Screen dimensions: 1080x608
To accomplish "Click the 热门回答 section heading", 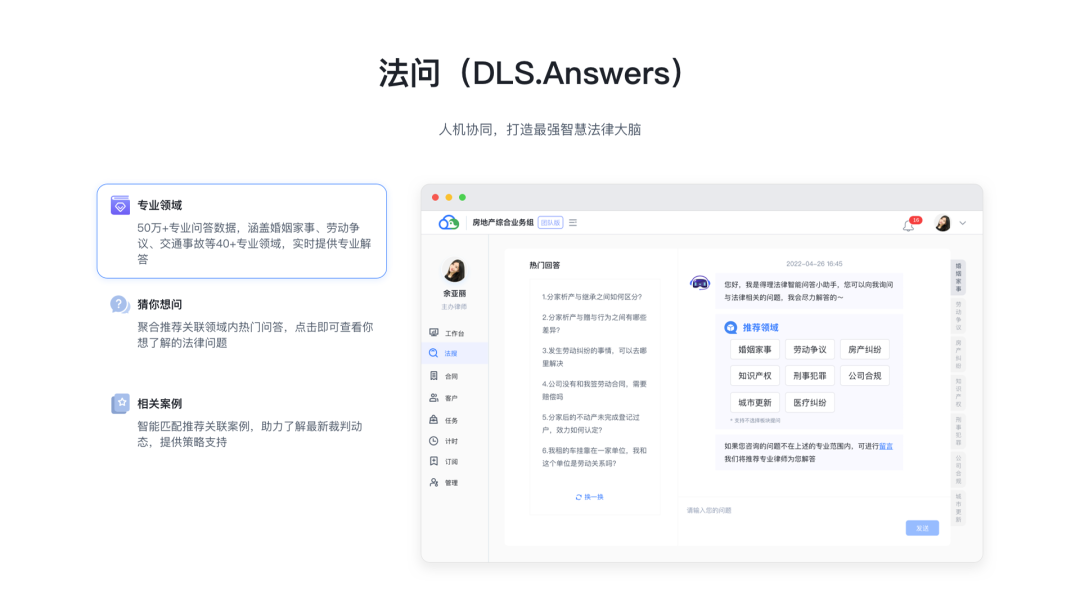I will tap(545, 265).
